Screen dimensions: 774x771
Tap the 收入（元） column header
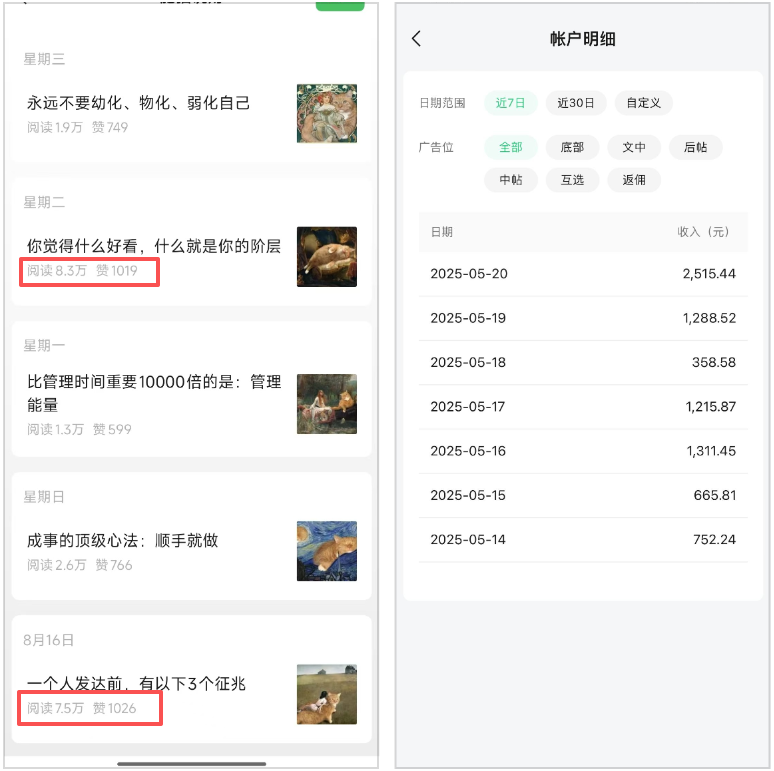(x=703, y=231)
